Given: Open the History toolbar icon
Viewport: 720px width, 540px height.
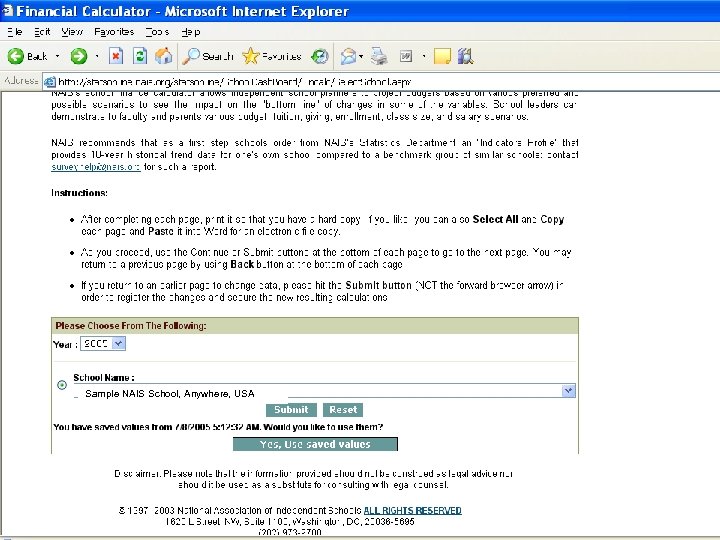Looking at the screenshot, I should pos(320,56).
